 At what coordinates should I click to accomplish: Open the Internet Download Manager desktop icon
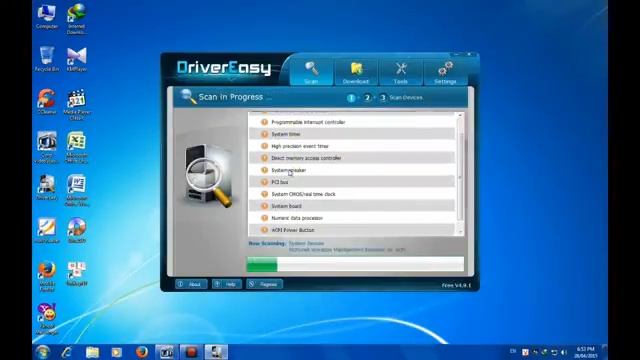(76, 19)
